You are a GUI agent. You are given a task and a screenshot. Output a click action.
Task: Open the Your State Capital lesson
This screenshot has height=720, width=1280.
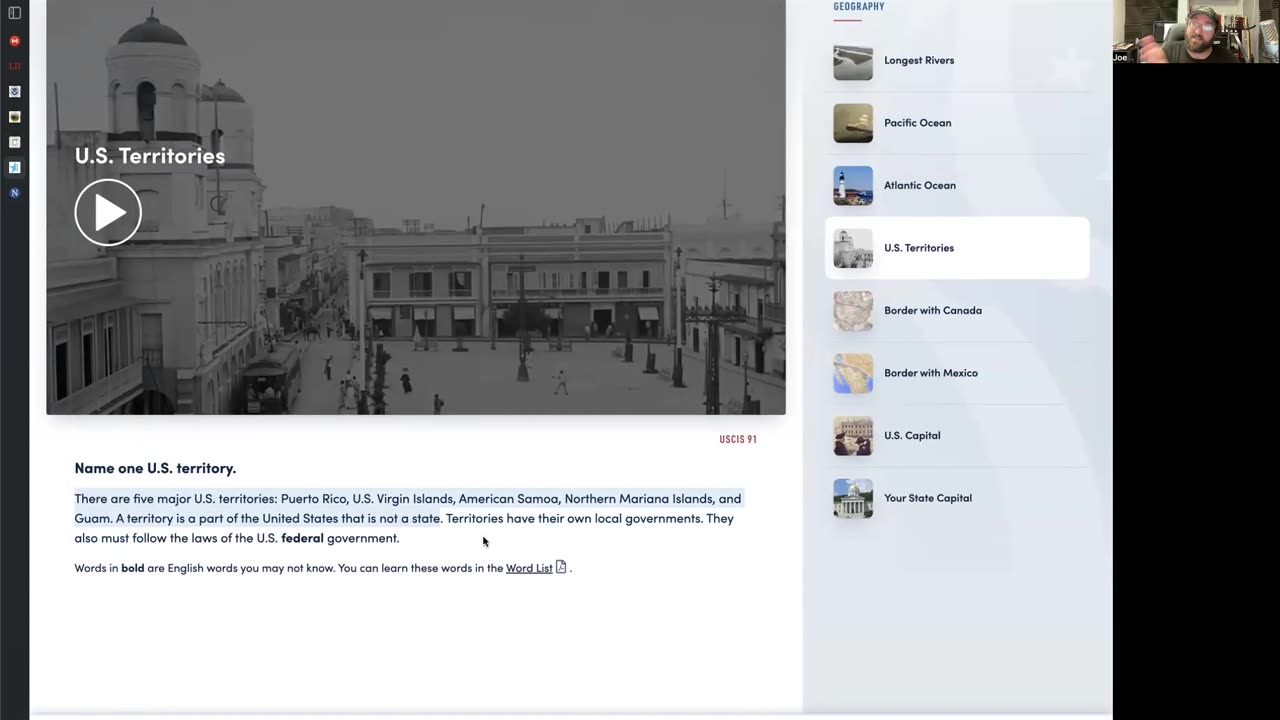(x=957, y=498)
